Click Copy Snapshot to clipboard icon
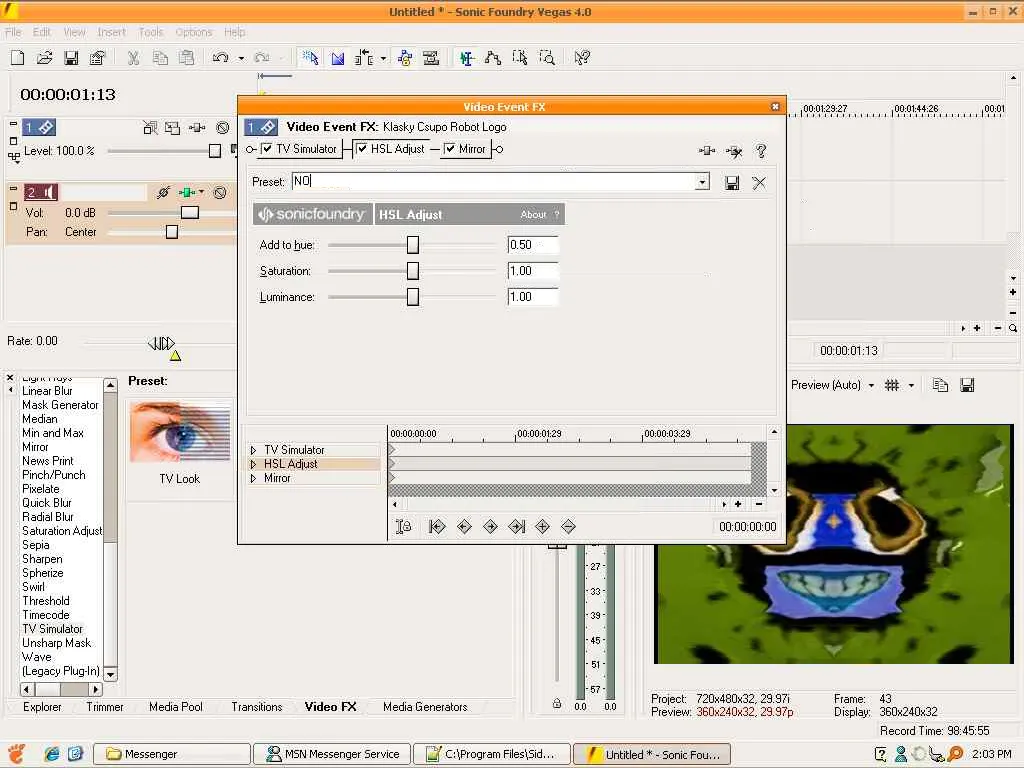Image resolution: width=1024 pixels, height=768 pixels. (940, 385)
